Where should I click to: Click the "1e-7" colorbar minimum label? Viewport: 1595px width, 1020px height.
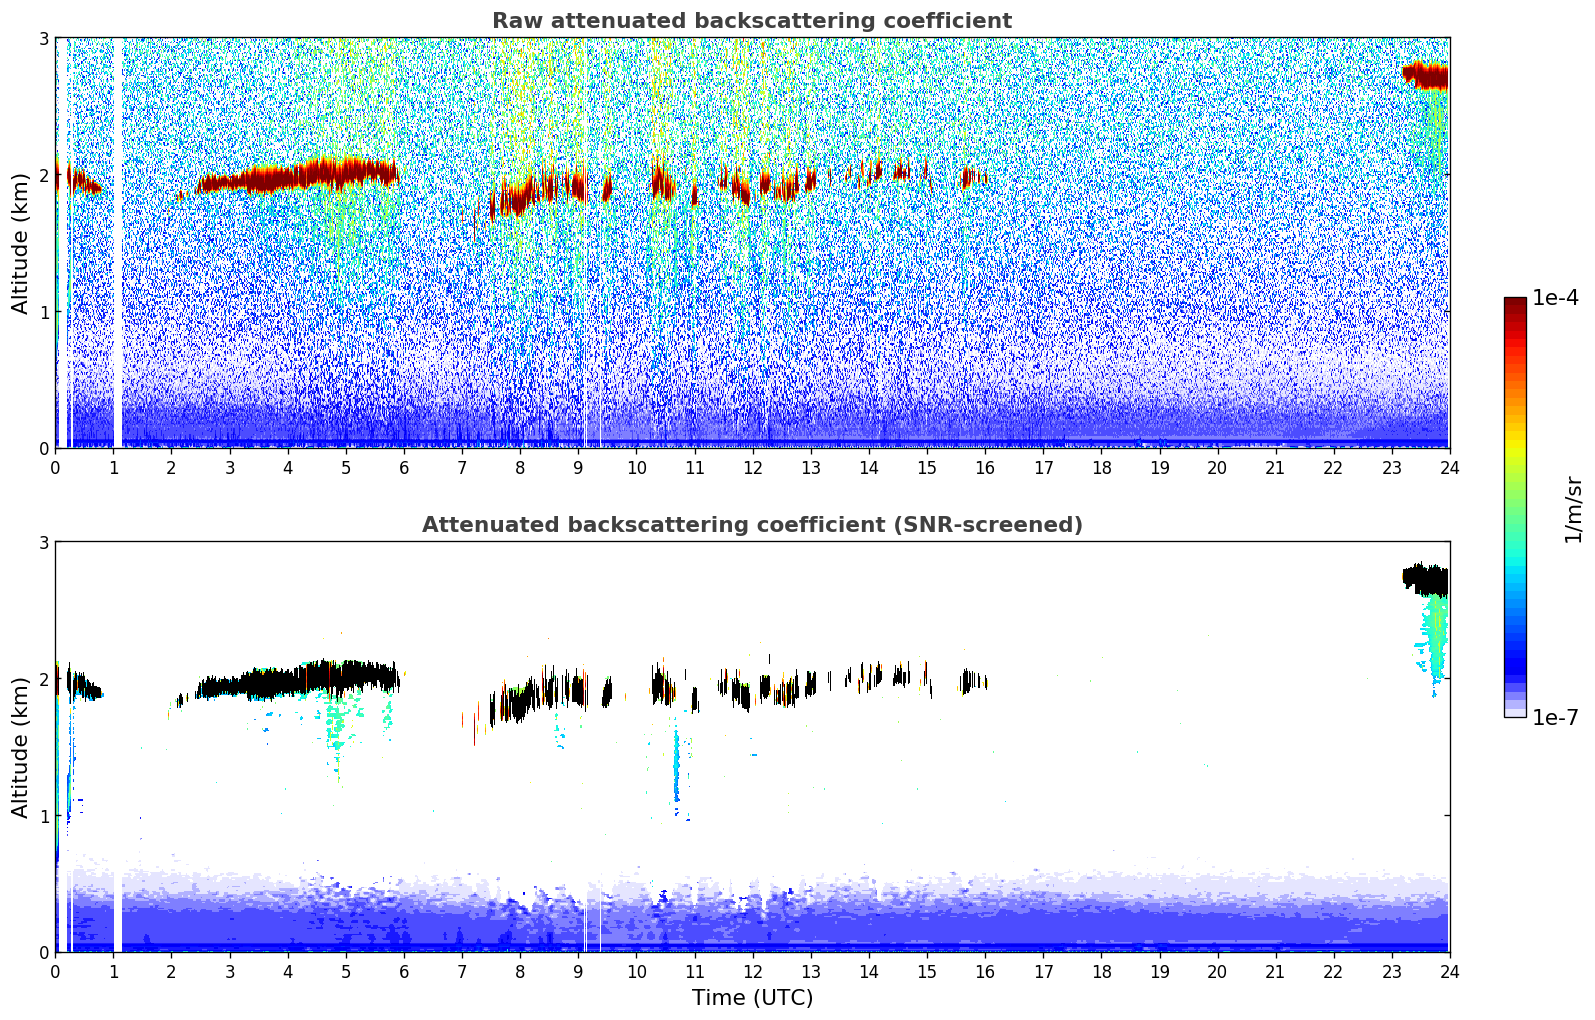click(1555, 718)
